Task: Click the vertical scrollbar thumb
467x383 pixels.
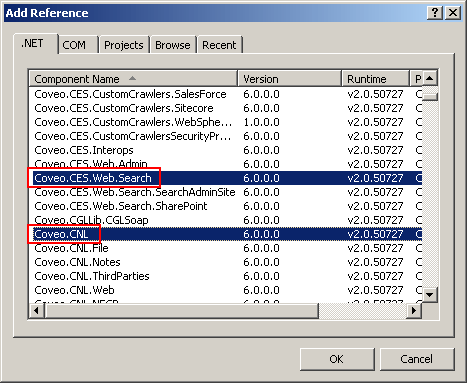Action: click(430, 96)
